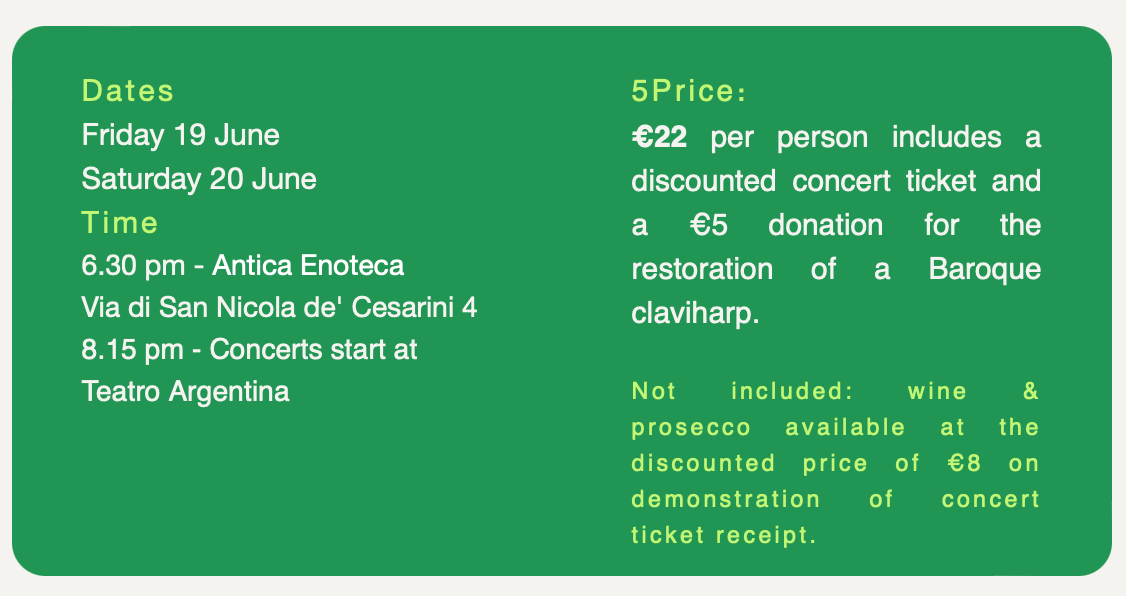Image resolution: width=1126 pixels, height=596 pixels.
Task: Click the €5 donation text
Action: (786, 225)
